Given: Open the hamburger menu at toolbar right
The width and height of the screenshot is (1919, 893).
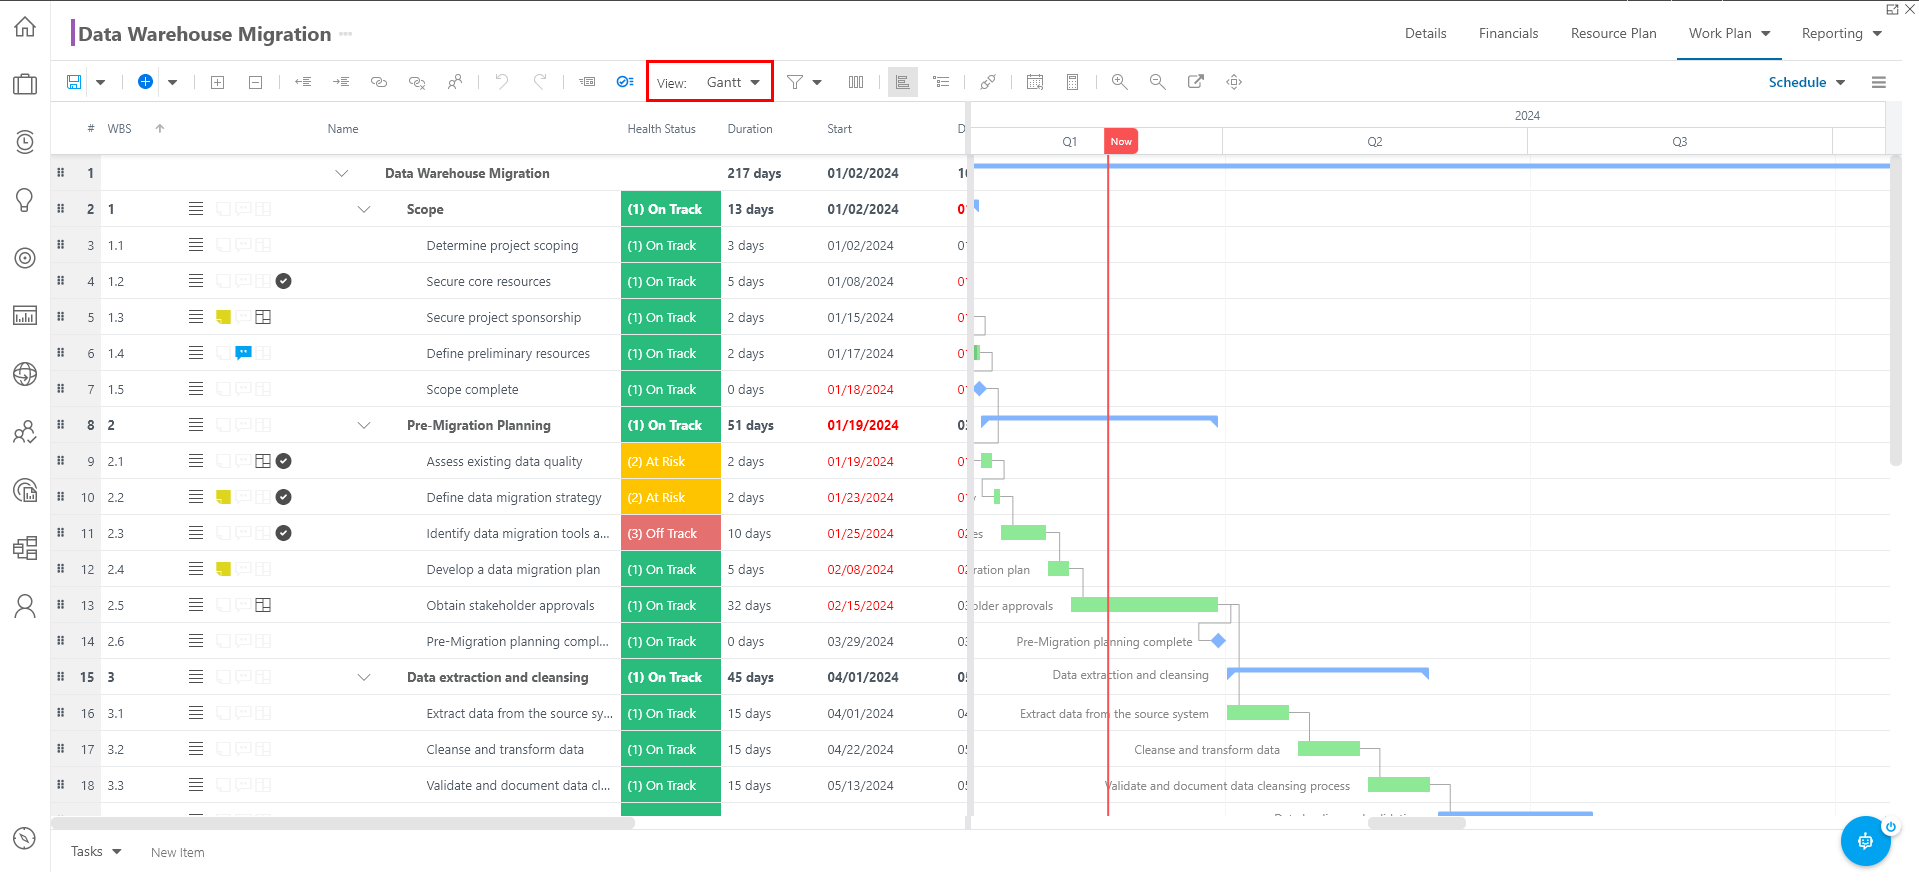Looking at the screenshot, I should coord(1879,82).
